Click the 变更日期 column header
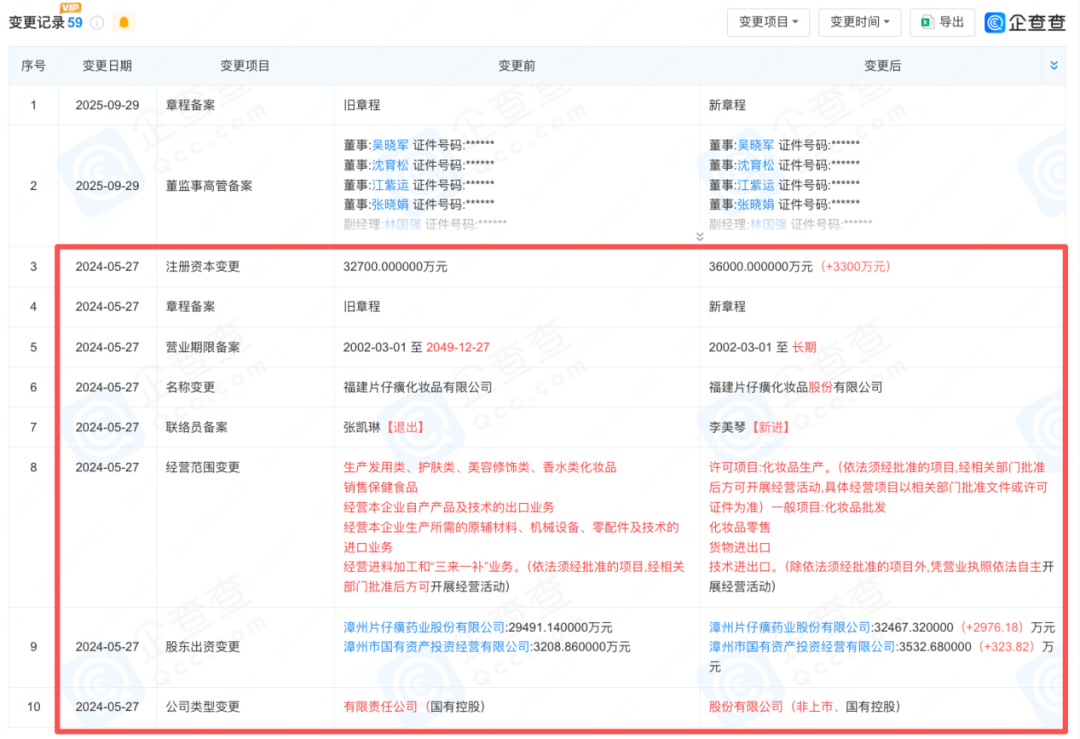This screenshot has width=1080, height=739. (107, 66)
